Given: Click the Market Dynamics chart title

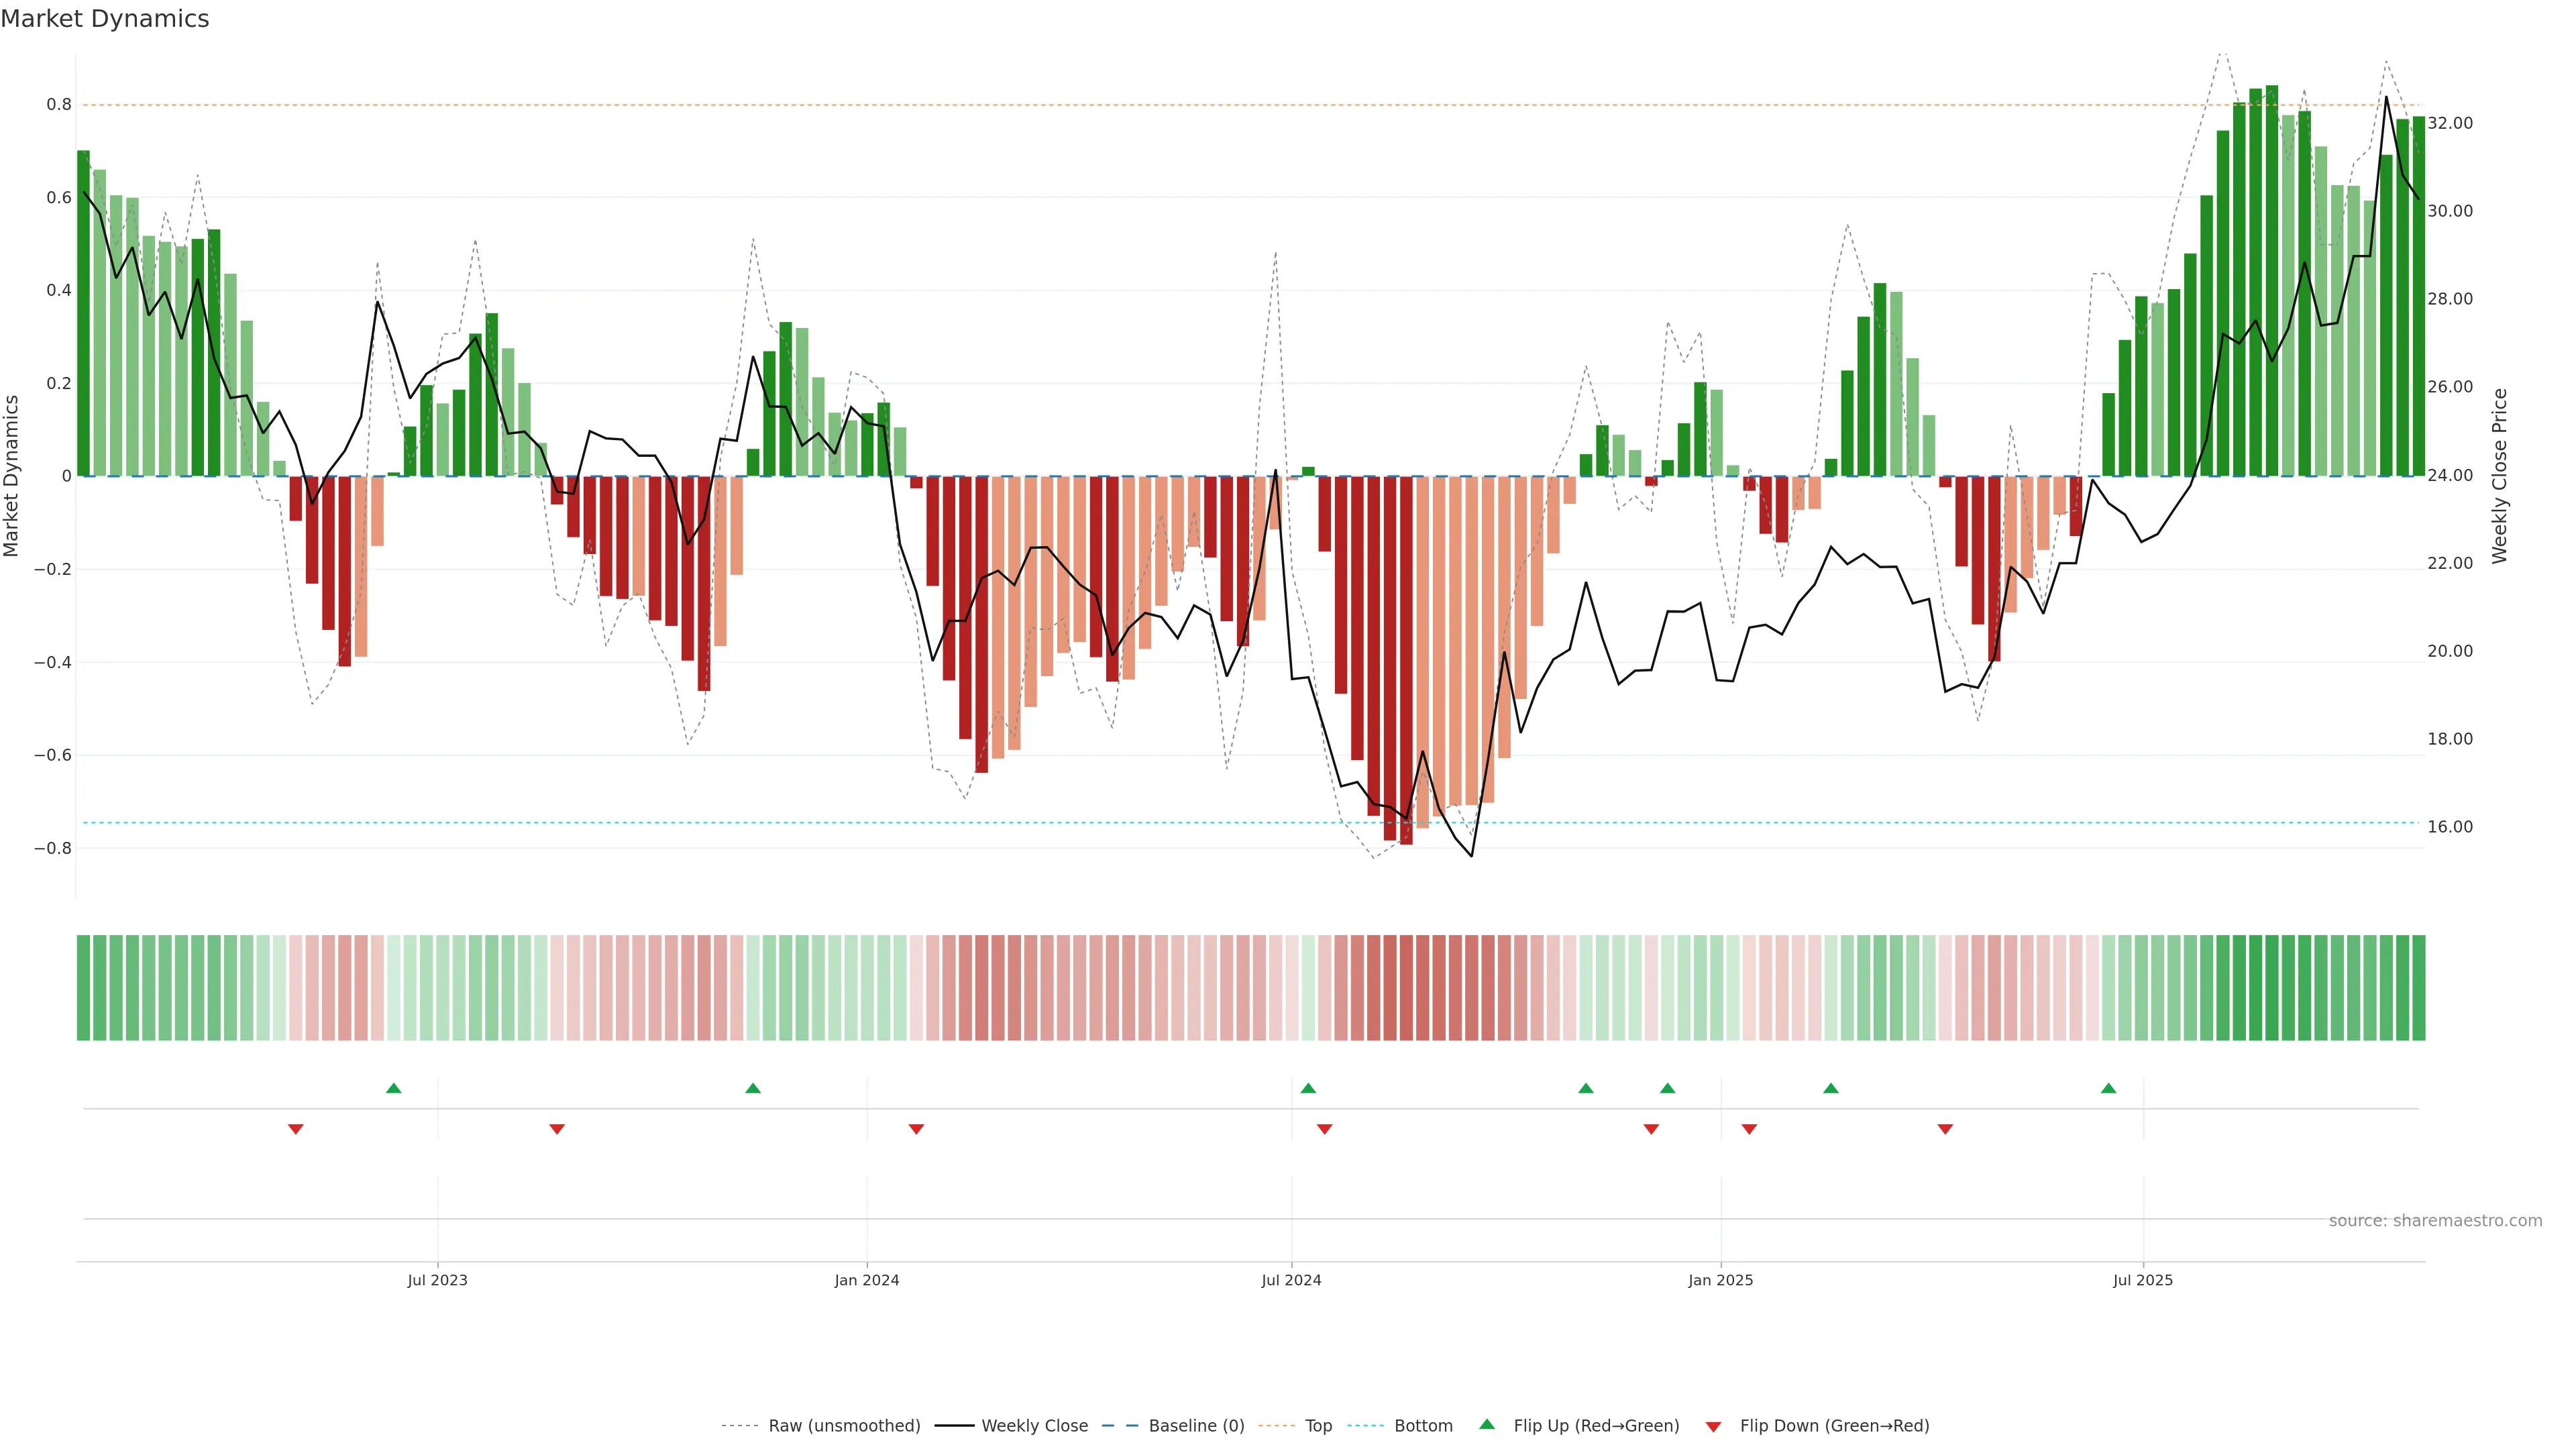Looking at the screenshot, I should (x=105, y=19).
